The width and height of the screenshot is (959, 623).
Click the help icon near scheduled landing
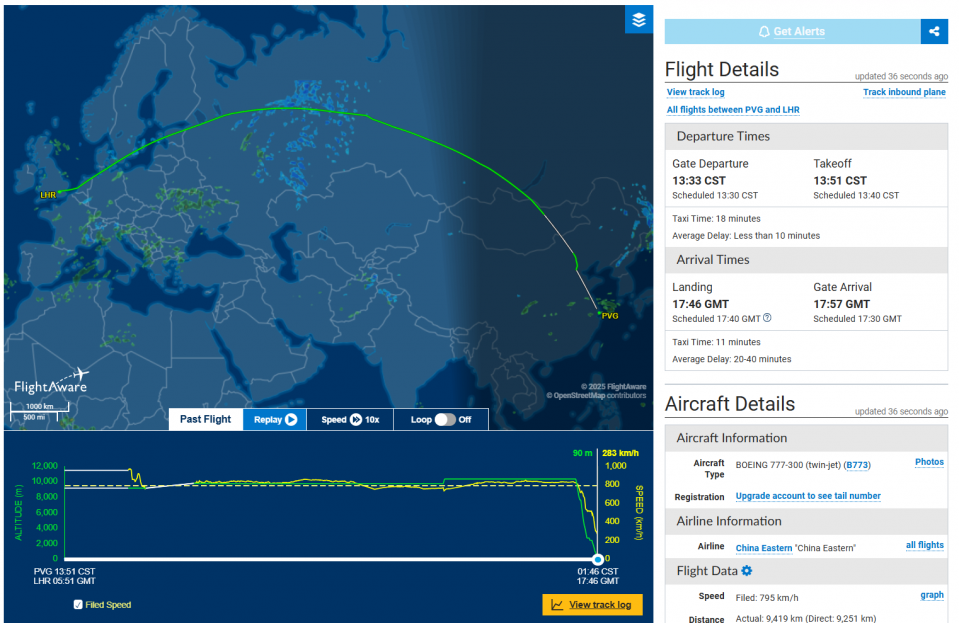coord(767,318)
